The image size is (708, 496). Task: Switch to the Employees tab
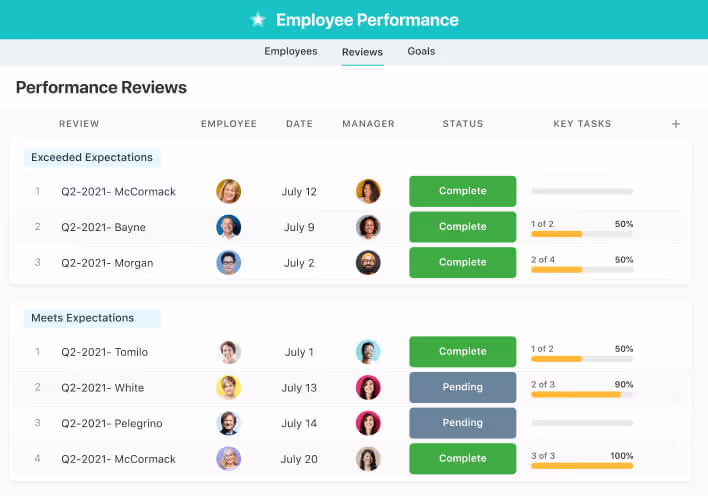pyautogui.click(x=291, y=52)
